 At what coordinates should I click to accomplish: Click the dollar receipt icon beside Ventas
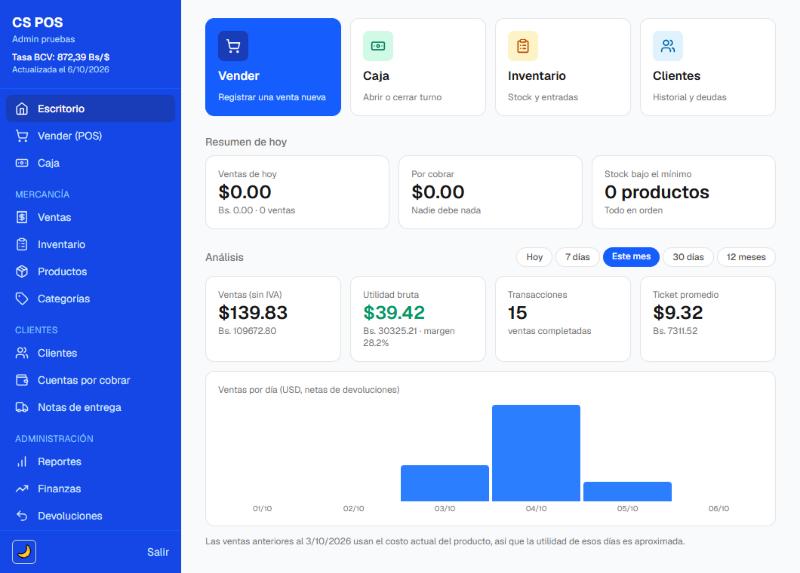(21, 217)
